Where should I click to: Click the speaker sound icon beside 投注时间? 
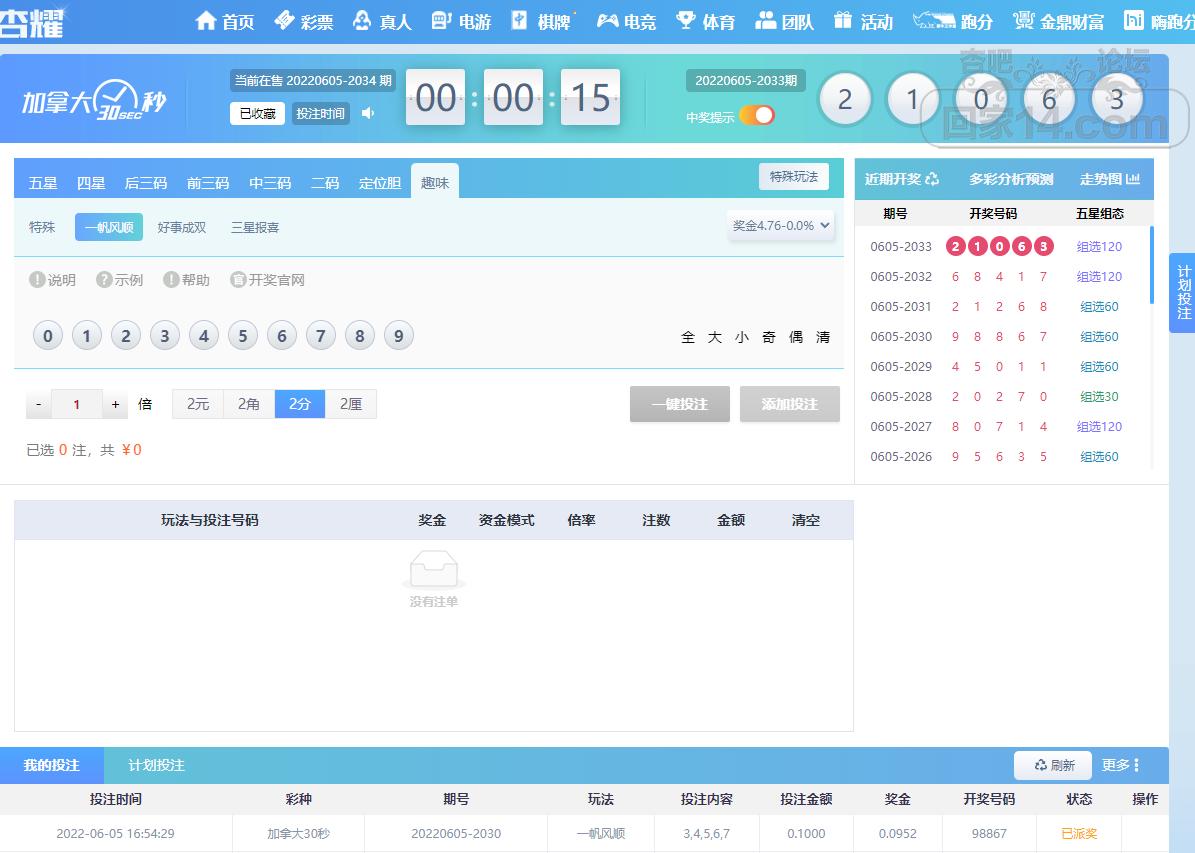(x=368, y=113)
